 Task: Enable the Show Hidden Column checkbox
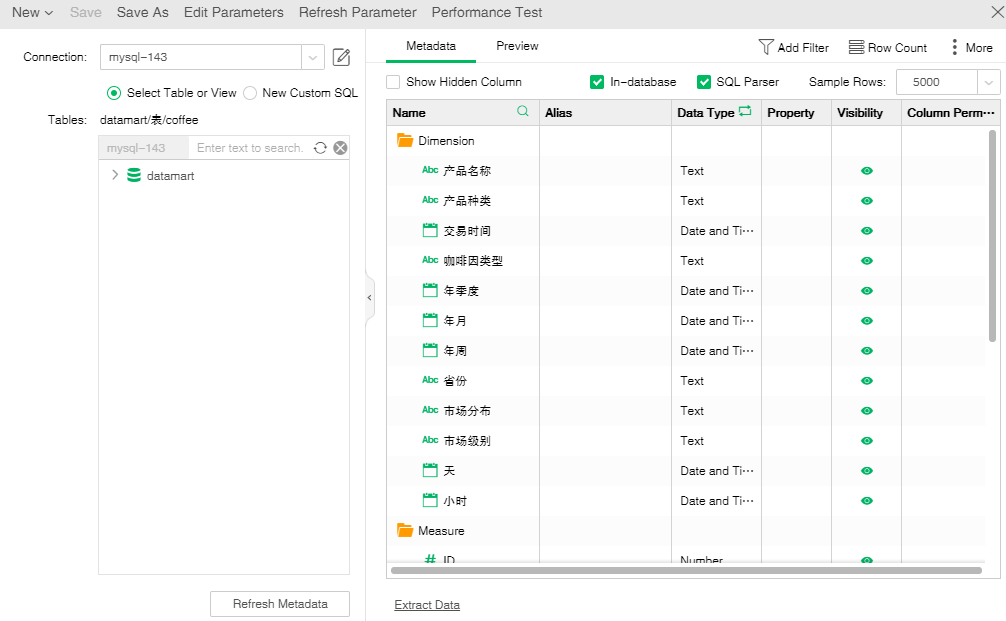(x=393, y=82)
